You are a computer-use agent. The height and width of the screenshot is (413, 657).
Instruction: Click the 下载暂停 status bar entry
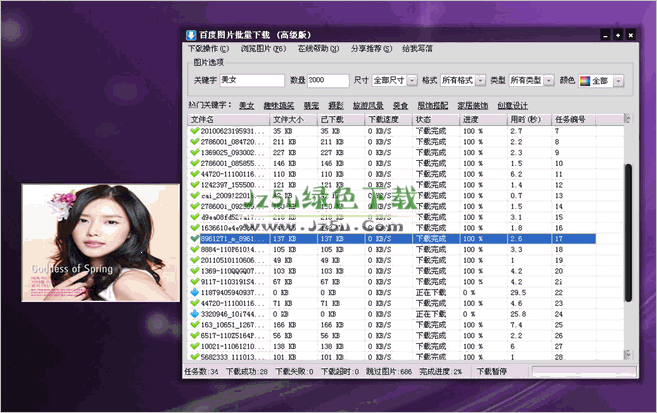491,372
